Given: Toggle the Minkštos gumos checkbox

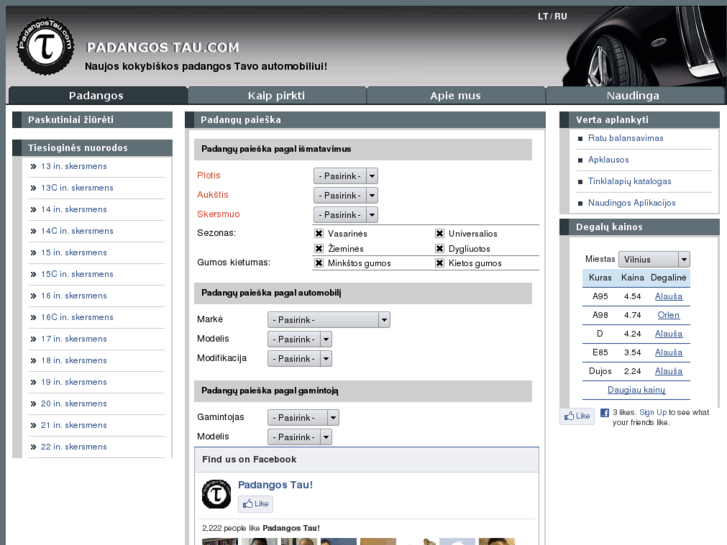Looking at the screenshot, I should pyautogui.click(x=319, y=263).
